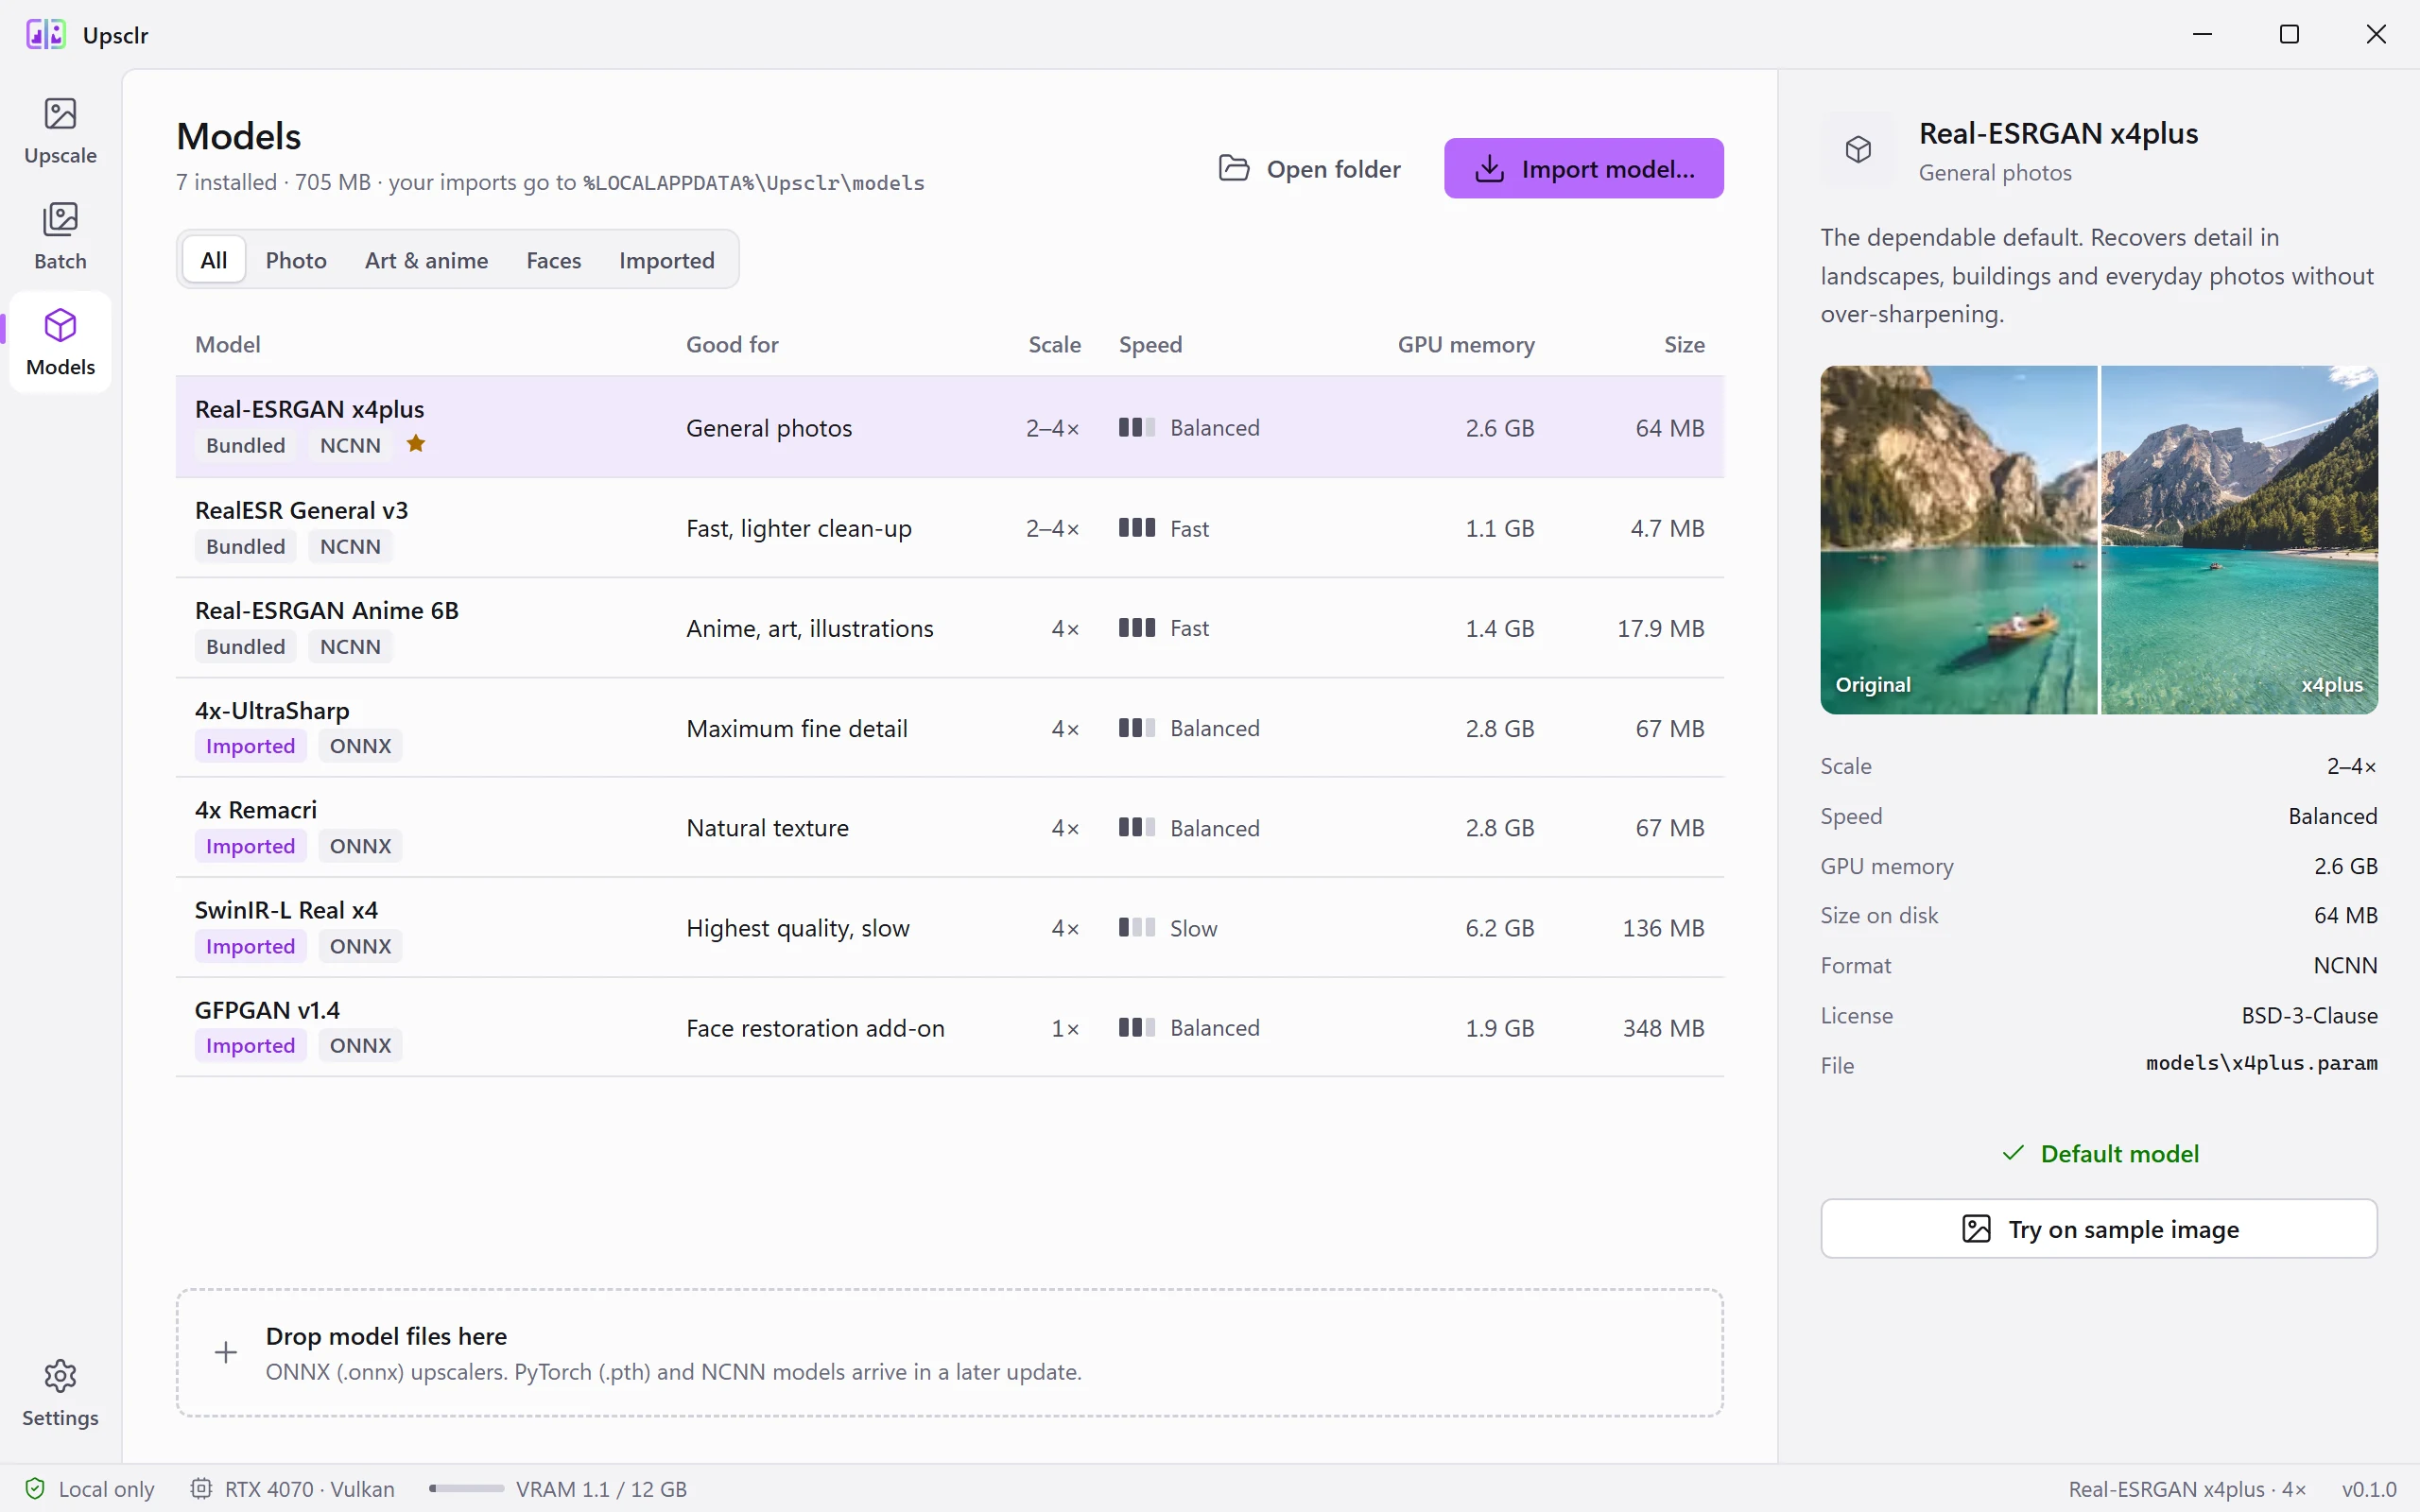Viewport: 2420px width, 1512px height.
Task: Sort by GPU memory column header
Action: (x=1466, y=345)
